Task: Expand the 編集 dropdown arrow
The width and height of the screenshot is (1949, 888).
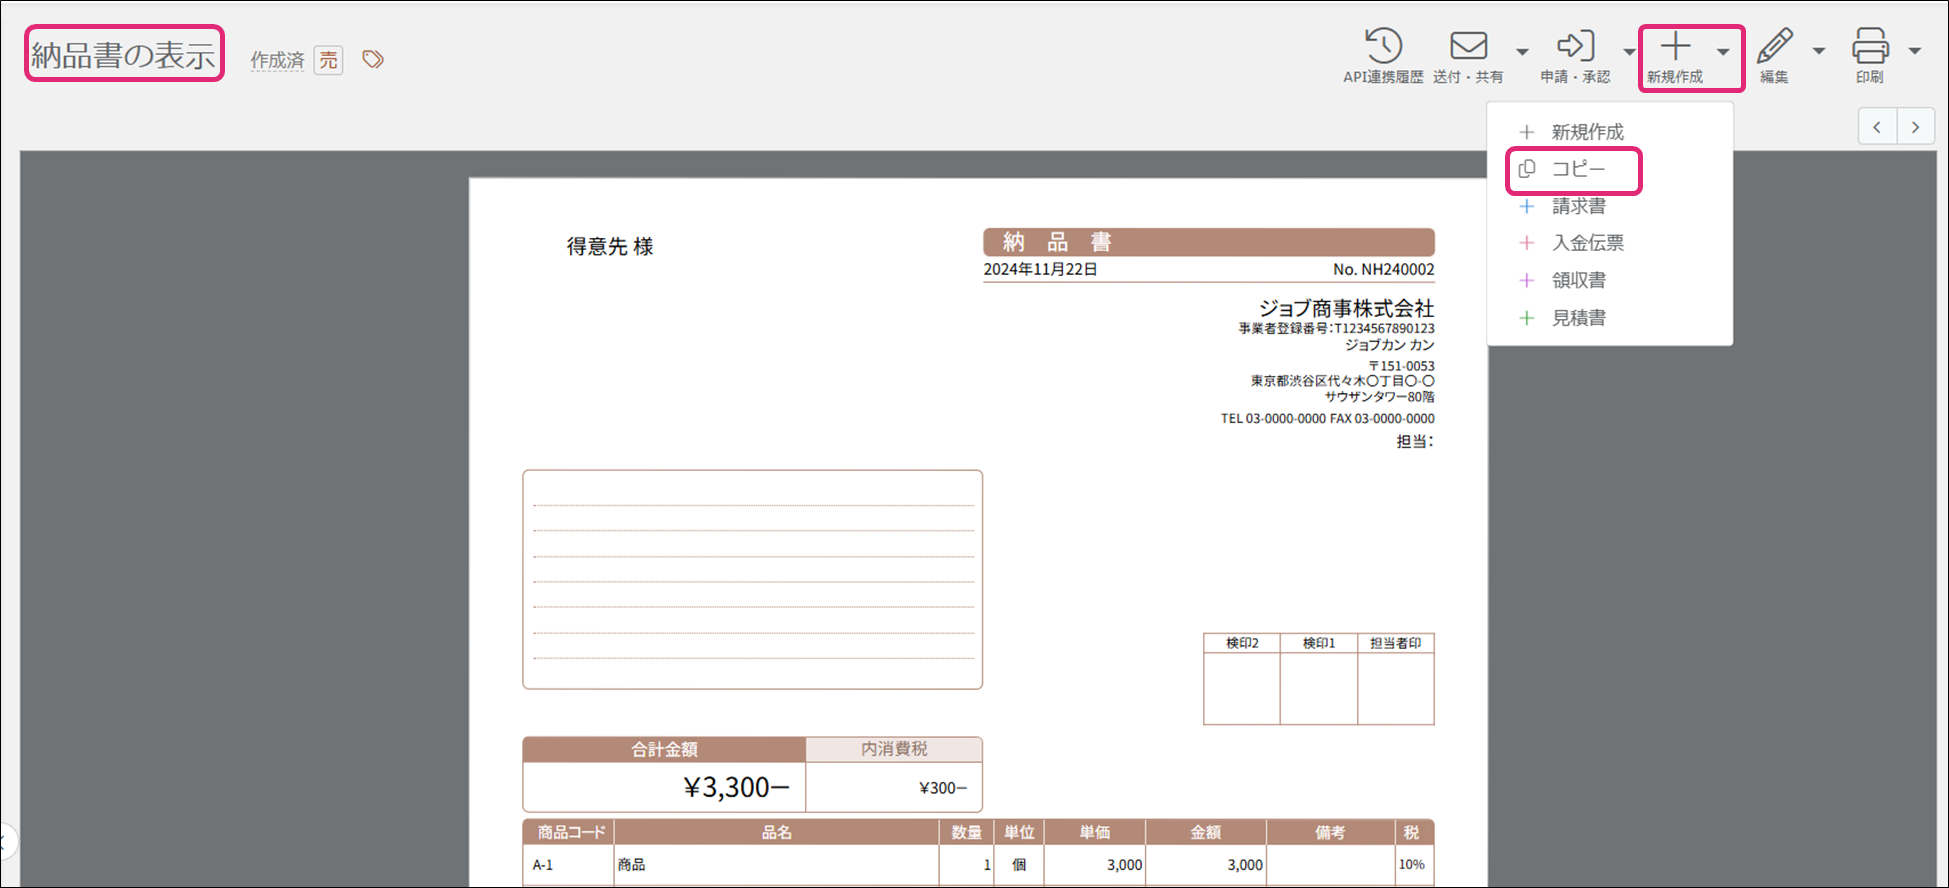Action: (x=1818, y=52)
